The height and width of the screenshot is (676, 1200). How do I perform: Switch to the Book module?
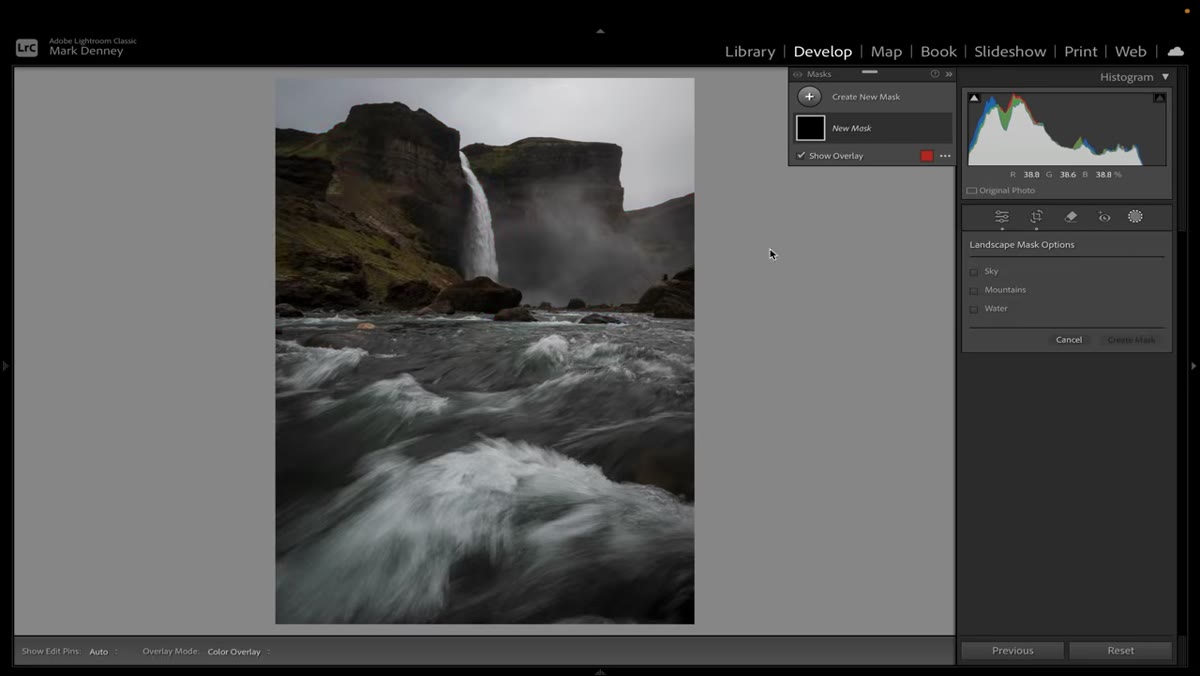pyautogui.click(x=938, y=52)
